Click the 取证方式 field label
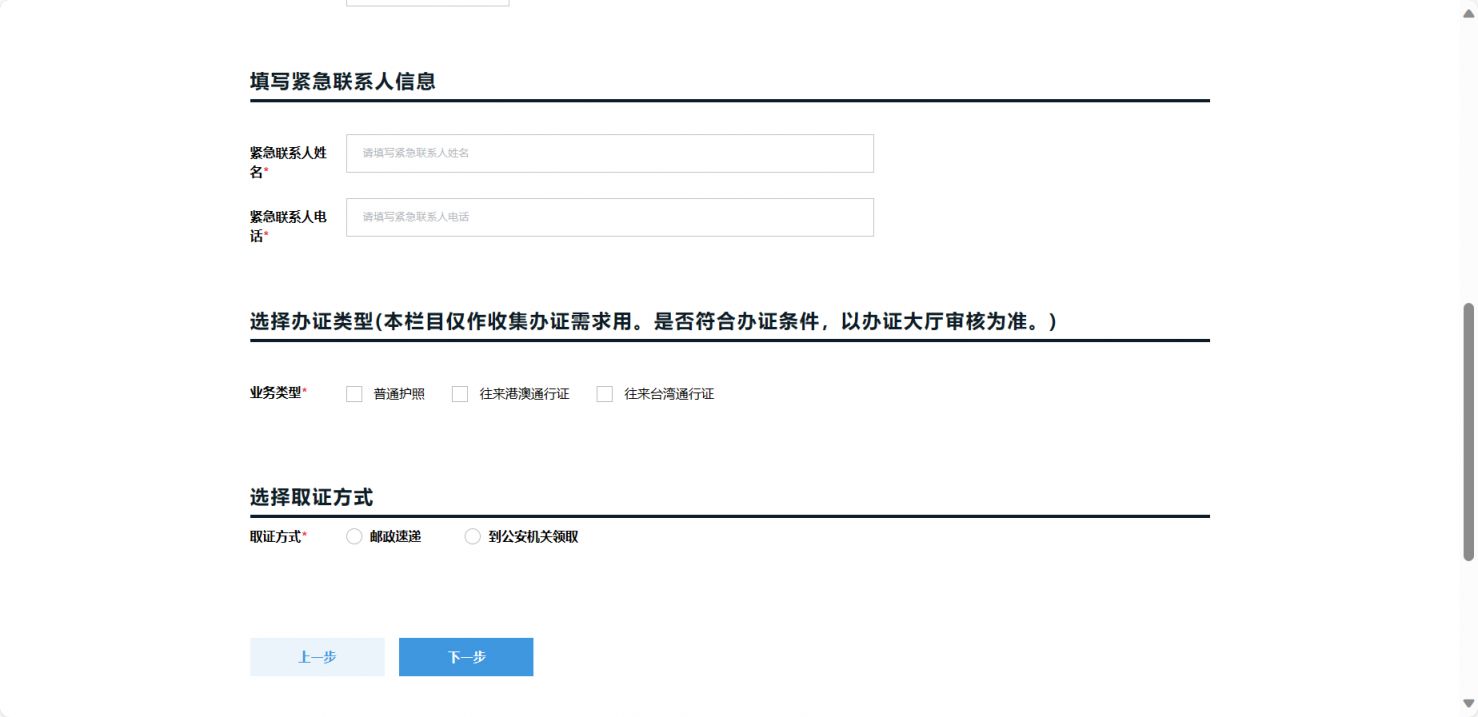Screen dimensions: 1478x717 (276, 536)
